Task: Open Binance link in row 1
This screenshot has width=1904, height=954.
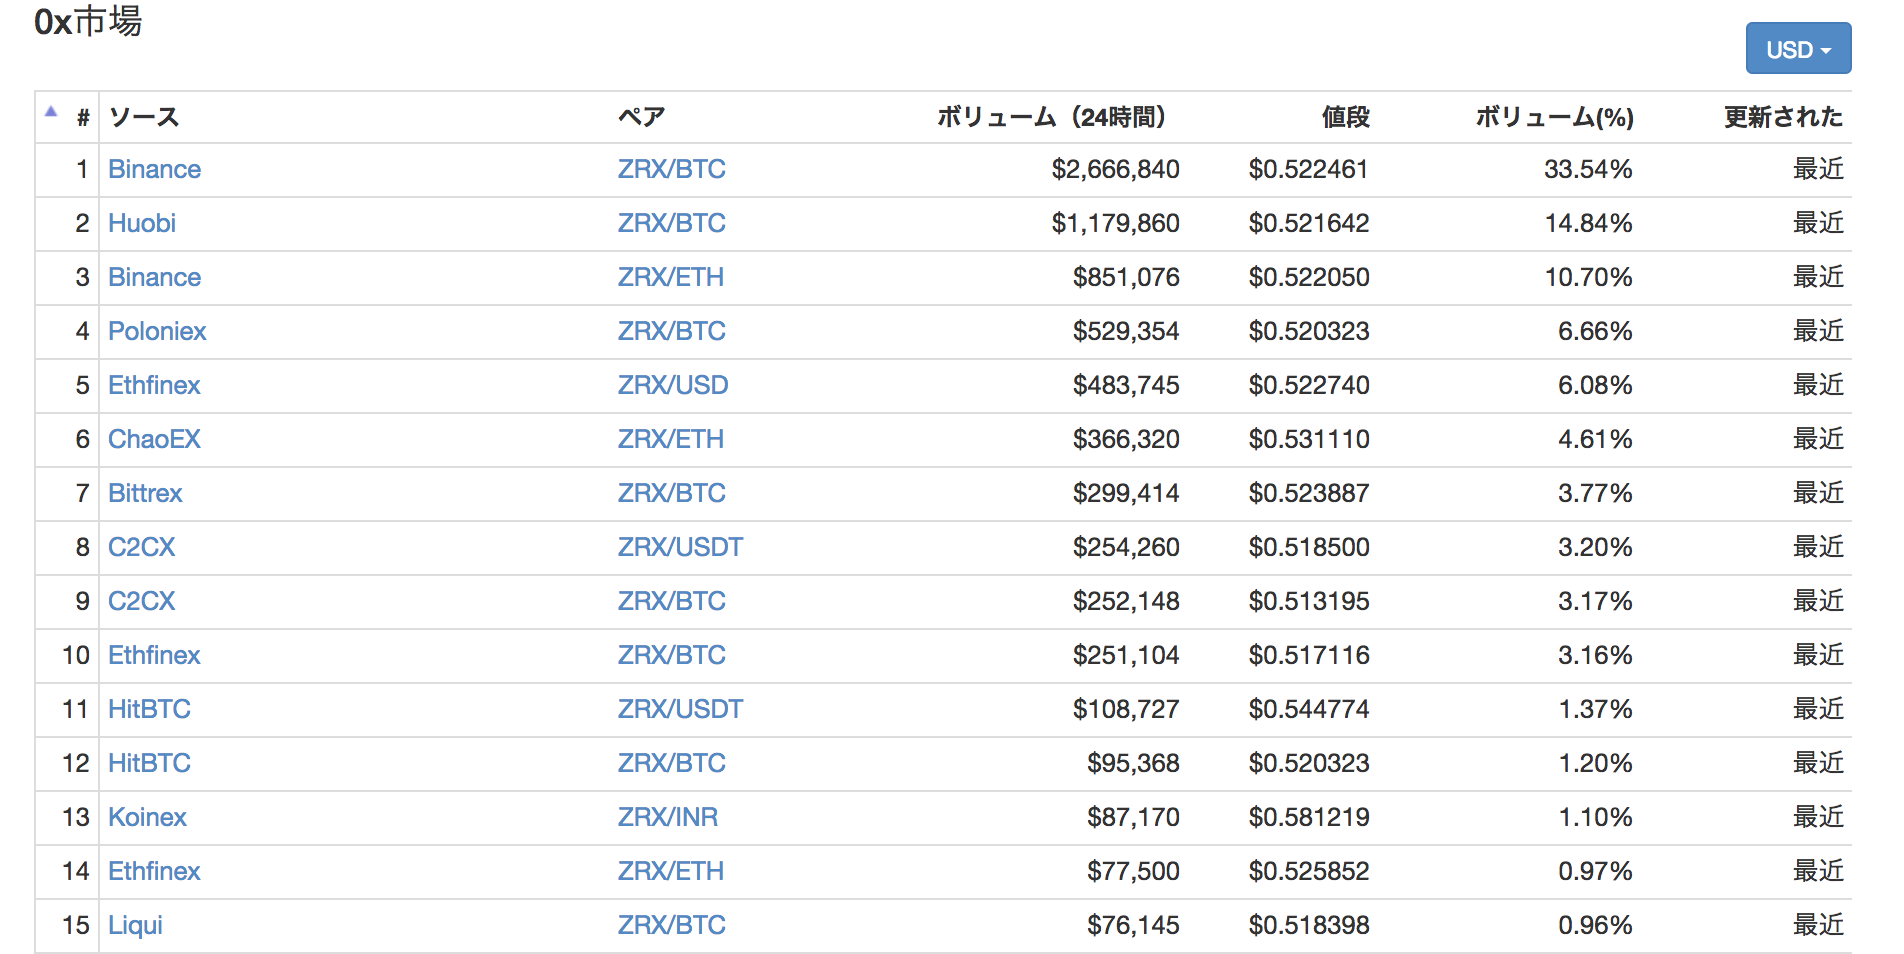Action: point(154,169)
